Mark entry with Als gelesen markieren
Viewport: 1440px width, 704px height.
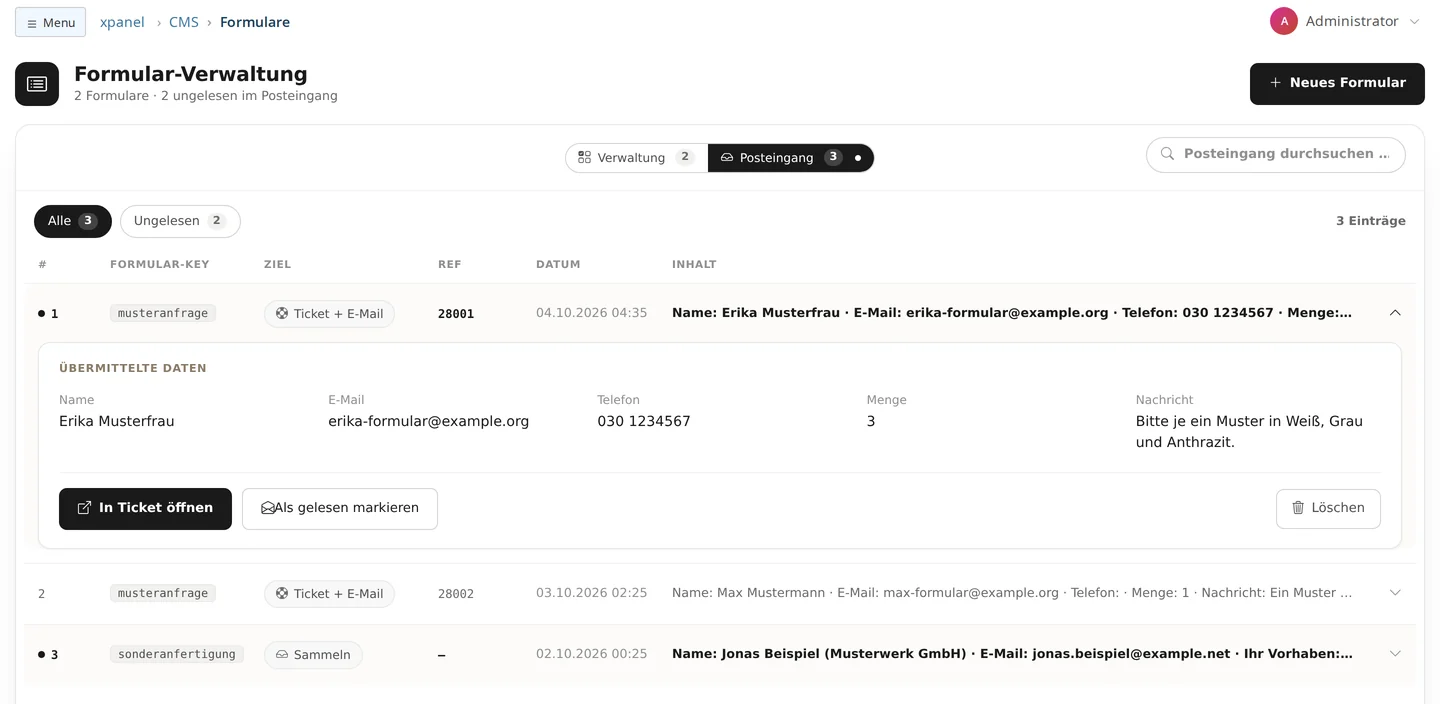click(340, 508)
